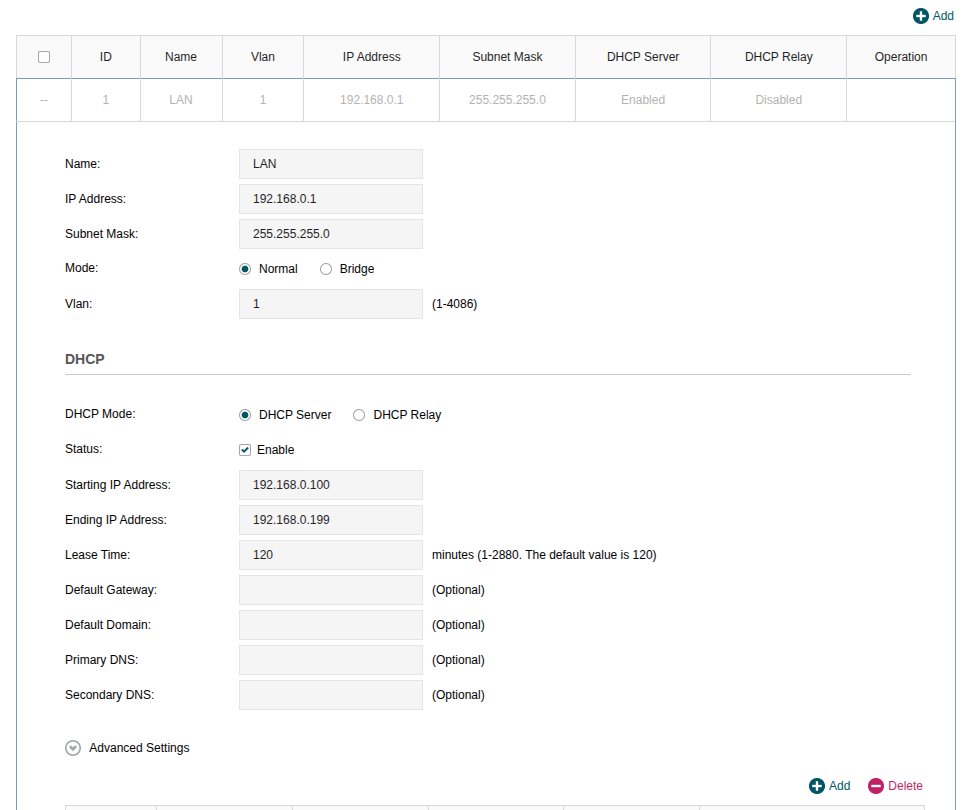Screen dimensions: 975x810
Task: Edit the Ending IP Address field
Action: (x=331, y=520)
